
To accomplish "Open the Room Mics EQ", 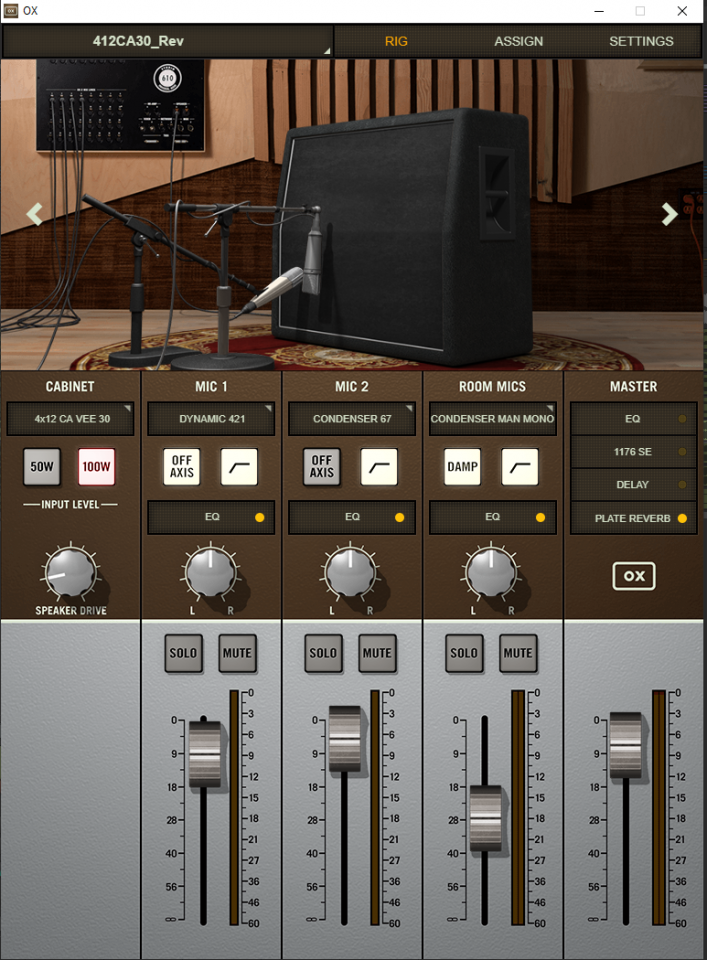I will pos(492,517).
